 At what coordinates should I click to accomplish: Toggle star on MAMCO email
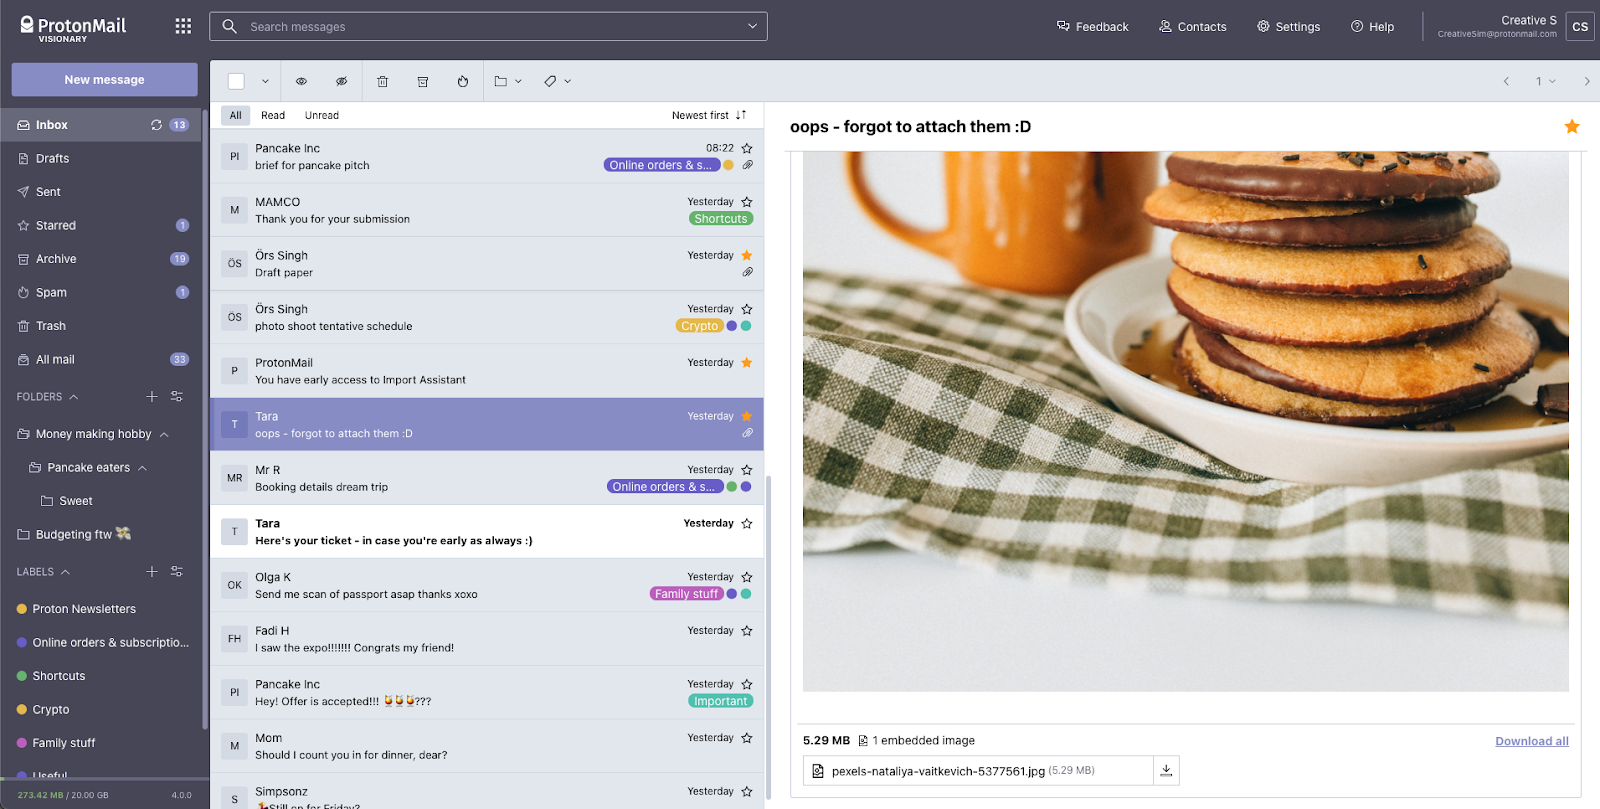[747, 202]
